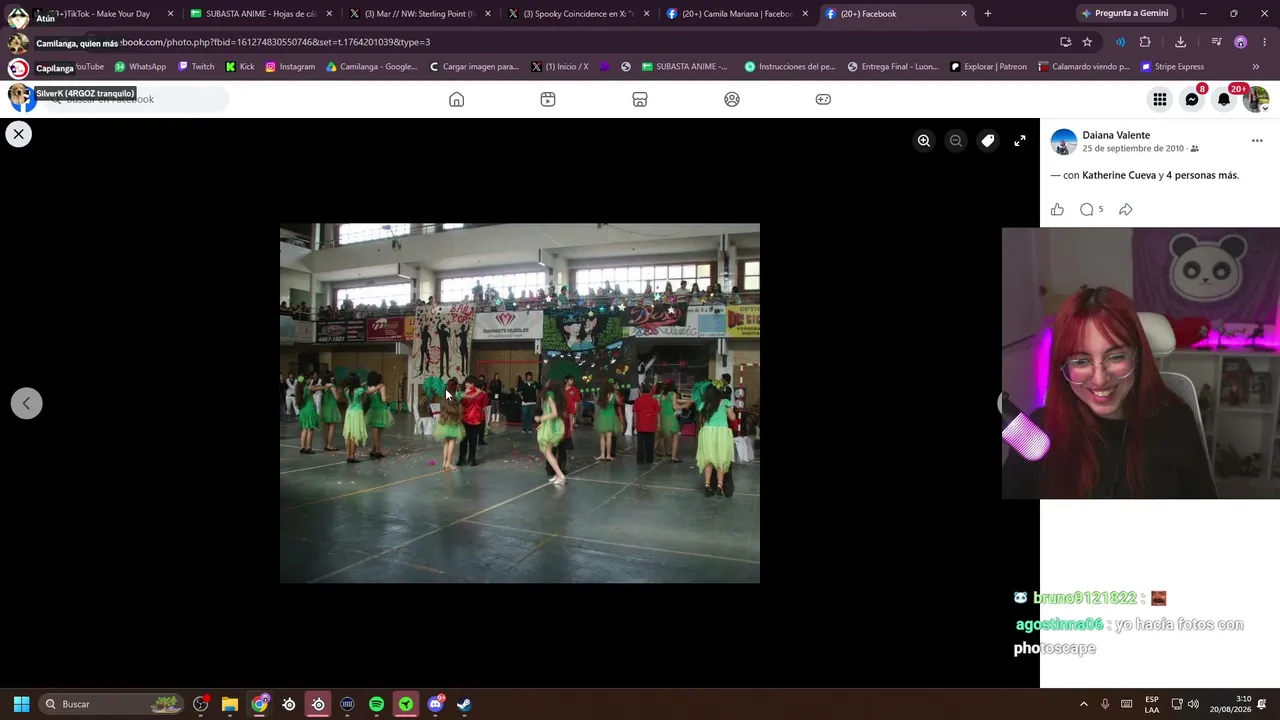Viewport: 1280px width, 720px height.
Task: Open the WhatsApp bookmark
Action: [140, 67]
